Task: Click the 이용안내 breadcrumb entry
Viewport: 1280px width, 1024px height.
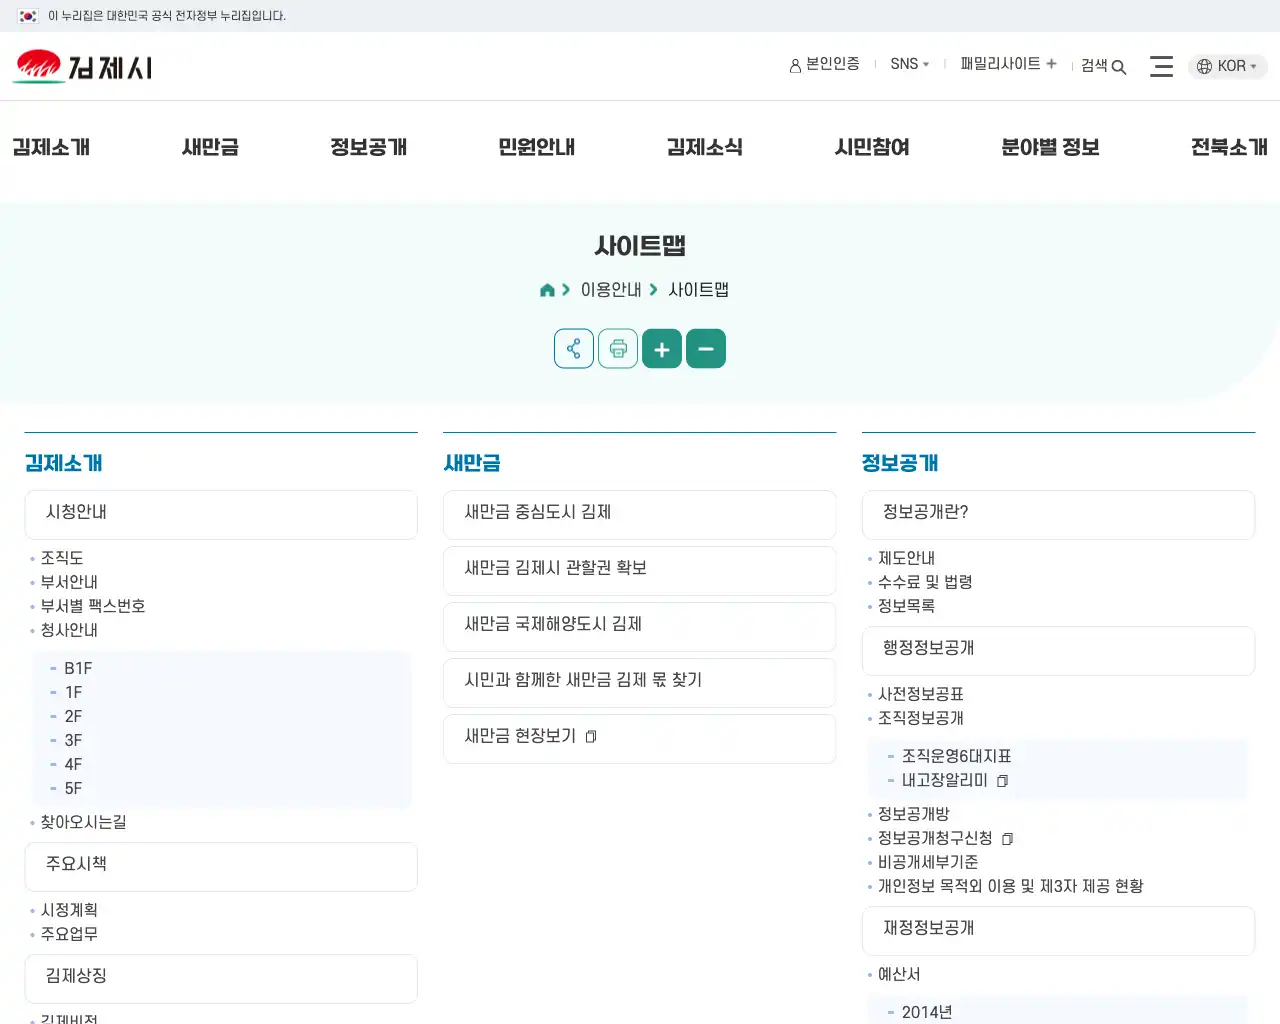Action: pos(611,289)
